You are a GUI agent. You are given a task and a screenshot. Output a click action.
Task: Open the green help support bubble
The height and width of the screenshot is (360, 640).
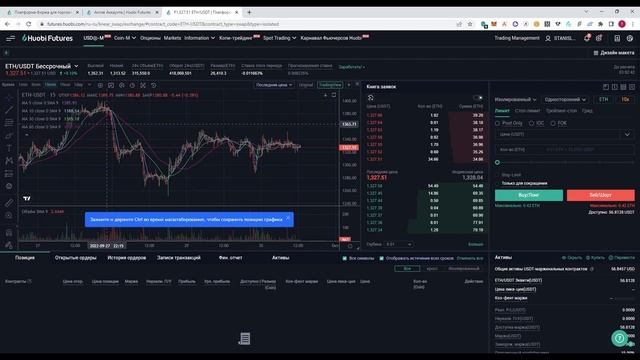(620, 338)
